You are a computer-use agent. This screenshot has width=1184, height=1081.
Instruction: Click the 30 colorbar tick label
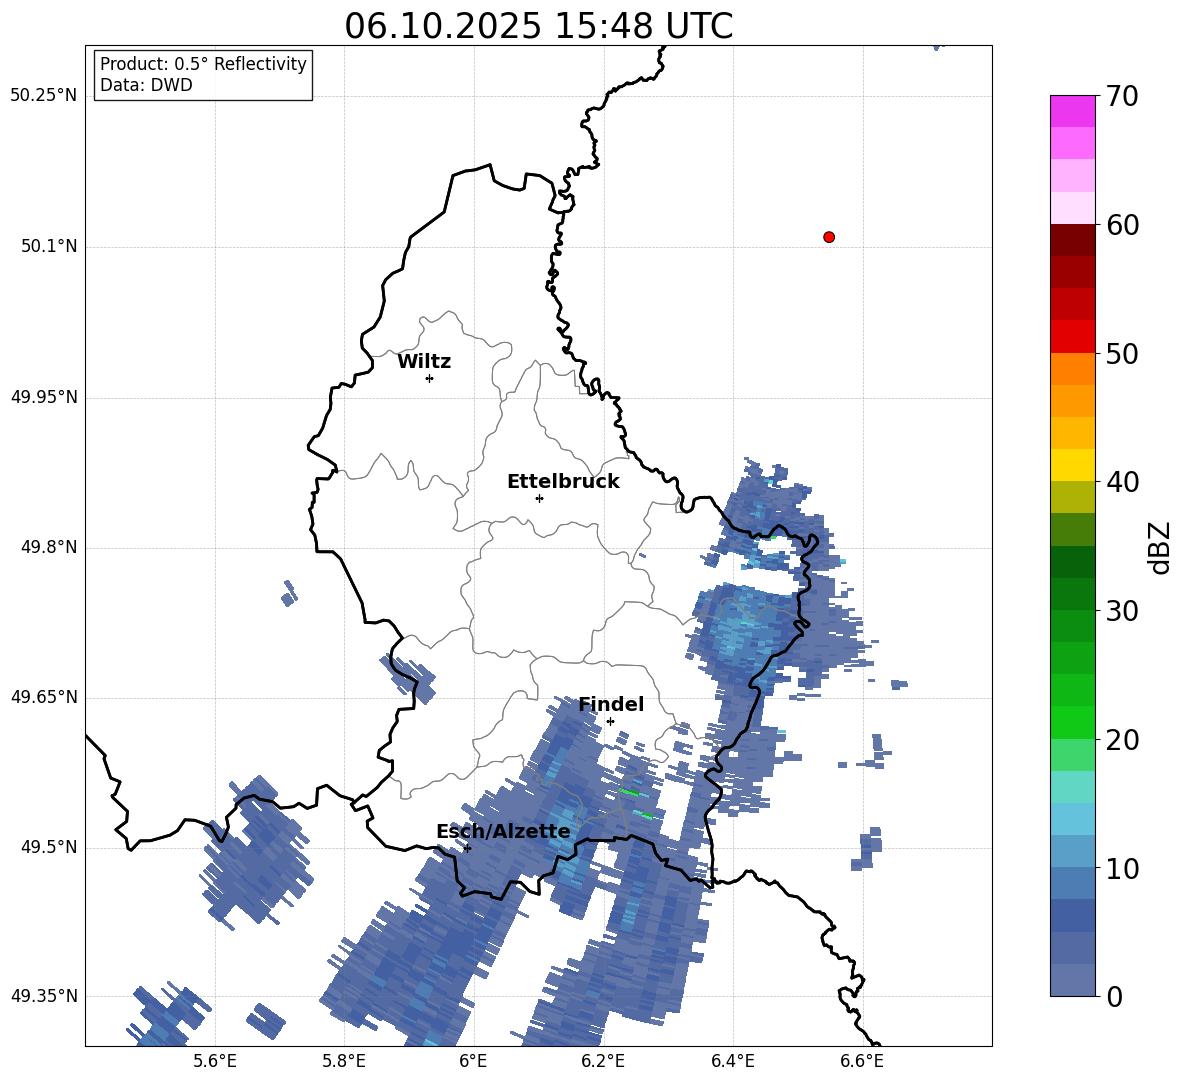pyautogui.click(x=1121, y=611)
